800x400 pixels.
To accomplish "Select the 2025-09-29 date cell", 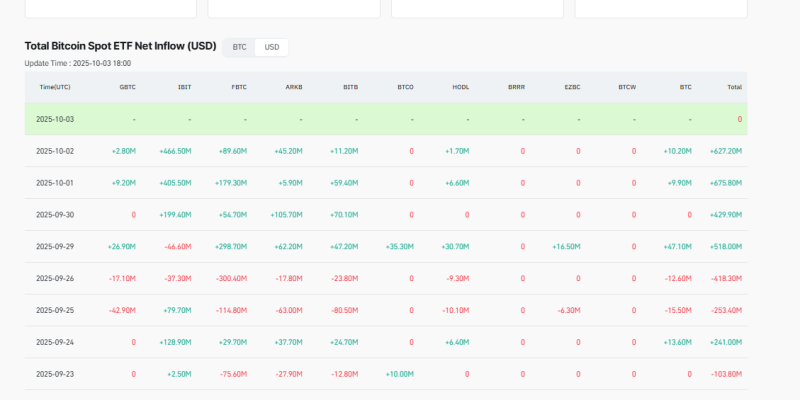I will click(x=55, y=246).
